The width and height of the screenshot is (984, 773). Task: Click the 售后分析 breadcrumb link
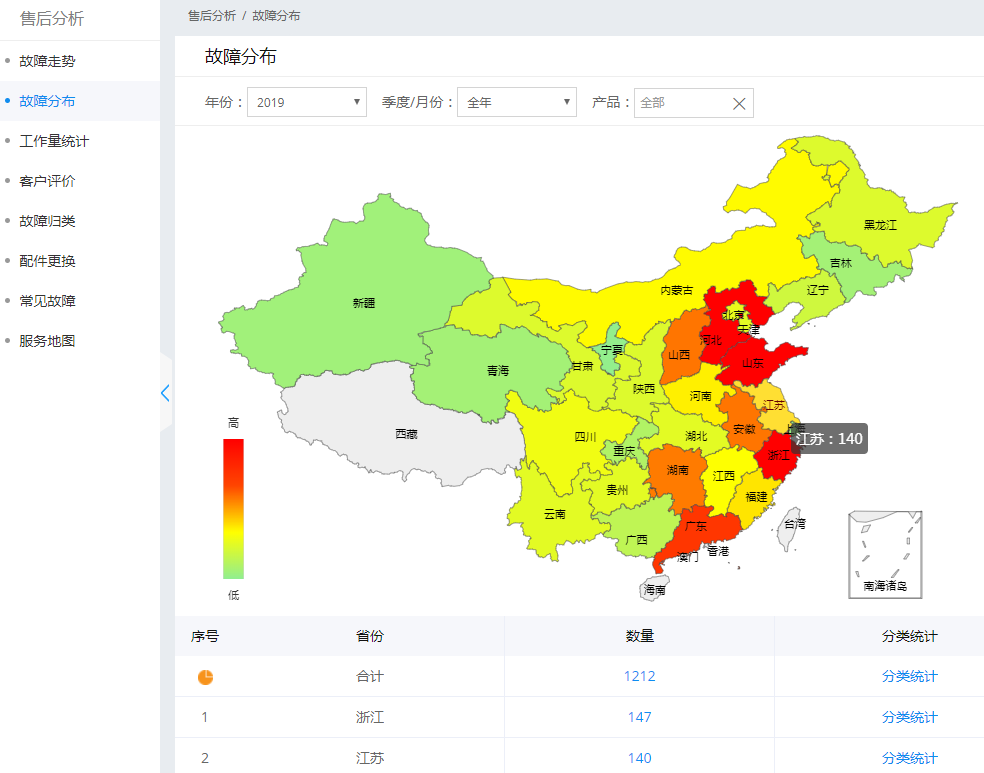pos(212,16)
